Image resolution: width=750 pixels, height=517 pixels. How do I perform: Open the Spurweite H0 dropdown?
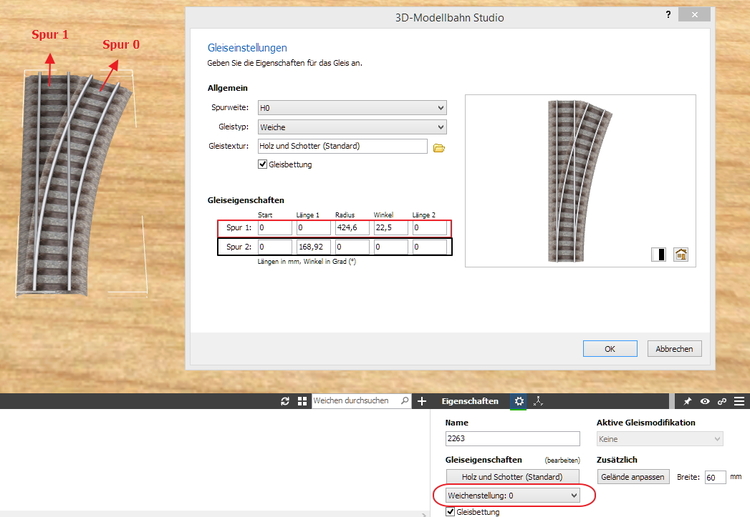351,108
